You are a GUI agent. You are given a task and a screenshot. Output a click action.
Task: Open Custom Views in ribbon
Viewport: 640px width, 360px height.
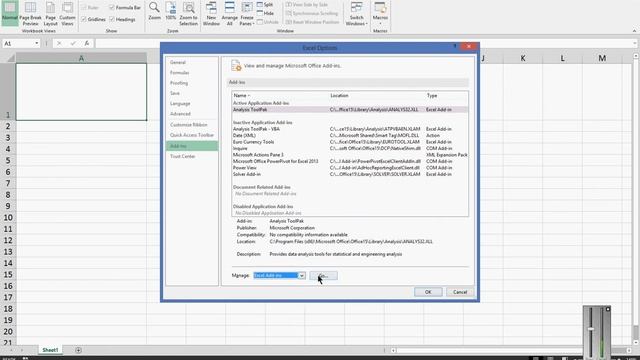coord(67,13)
